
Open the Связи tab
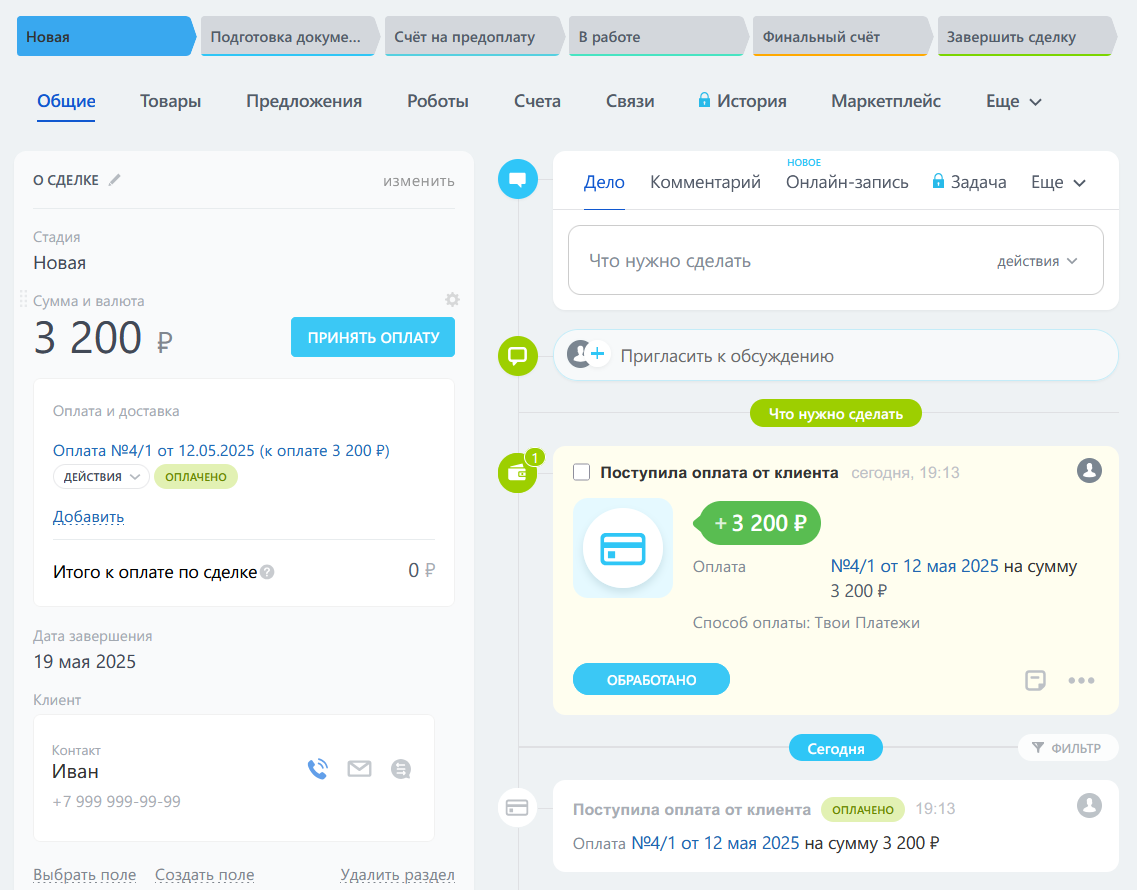[x=630, y=102]
